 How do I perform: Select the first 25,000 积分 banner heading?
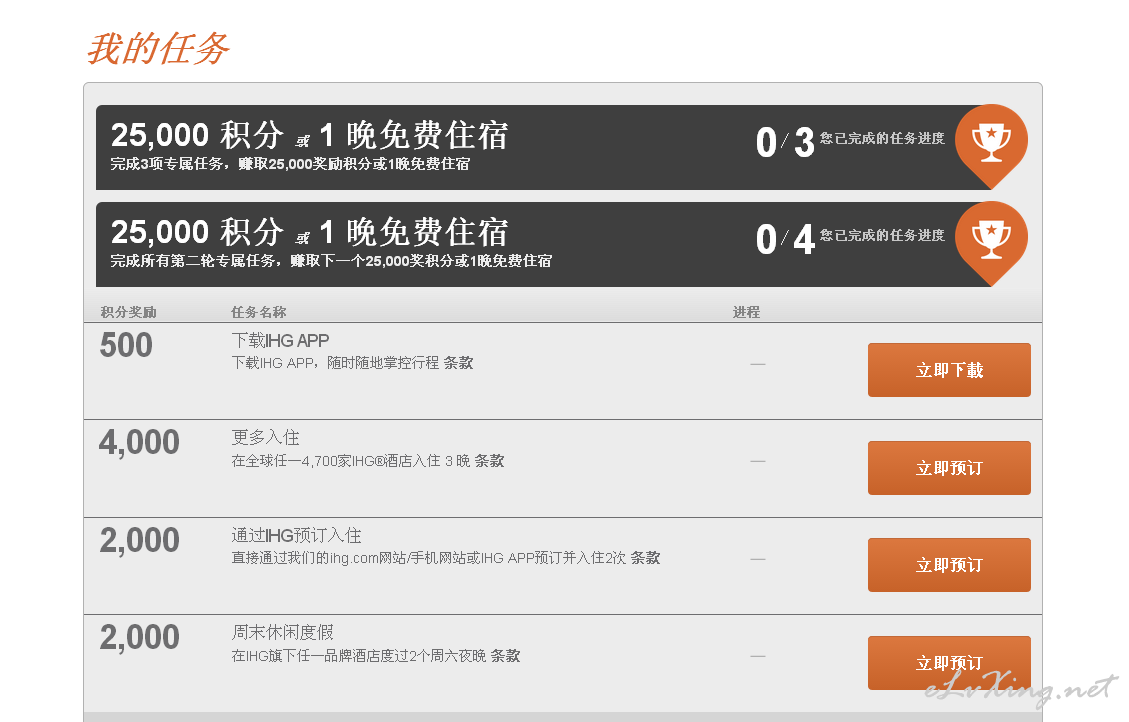tap(310, 135)
